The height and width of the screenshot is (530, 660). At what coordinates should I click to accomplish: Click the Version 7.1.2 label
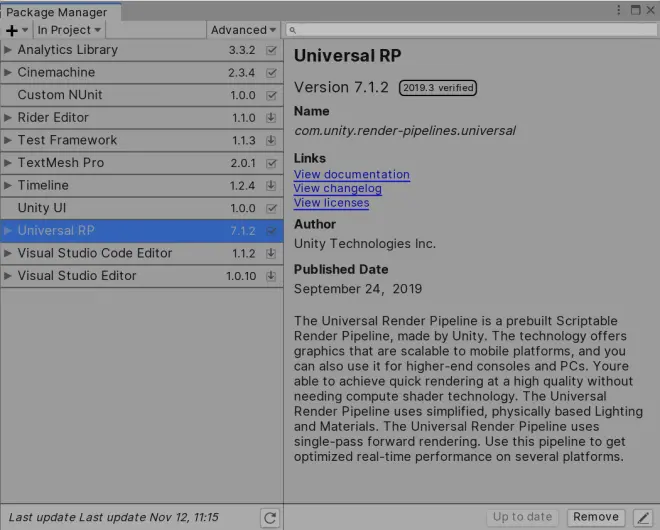coord(341,87)
